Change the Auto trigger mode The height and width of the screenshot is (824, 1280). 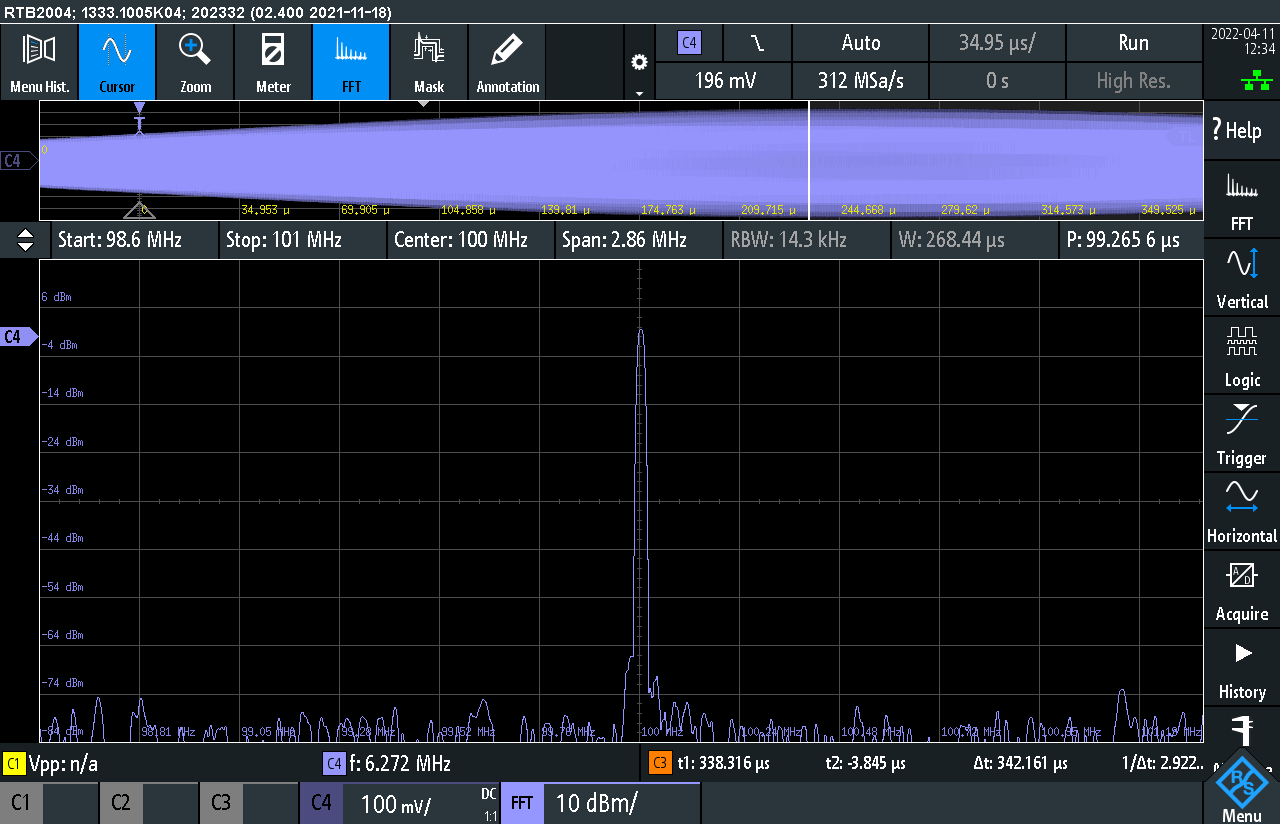[x=861, y=43]
